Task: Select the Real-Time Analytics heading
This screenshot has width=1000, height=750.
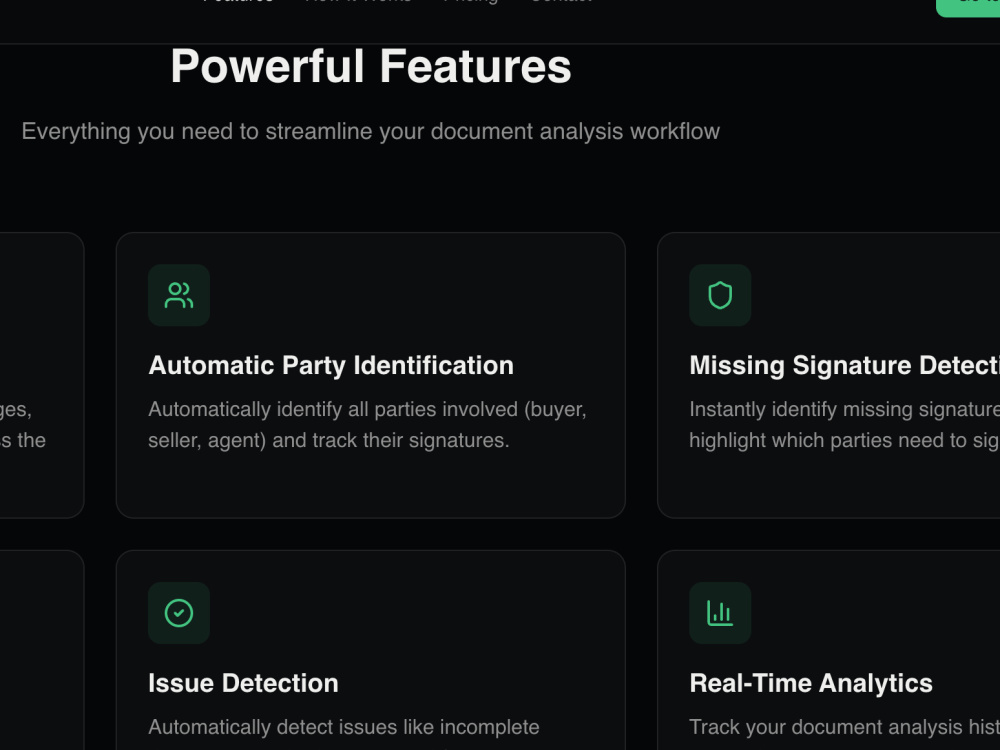Action: (811, 683)
